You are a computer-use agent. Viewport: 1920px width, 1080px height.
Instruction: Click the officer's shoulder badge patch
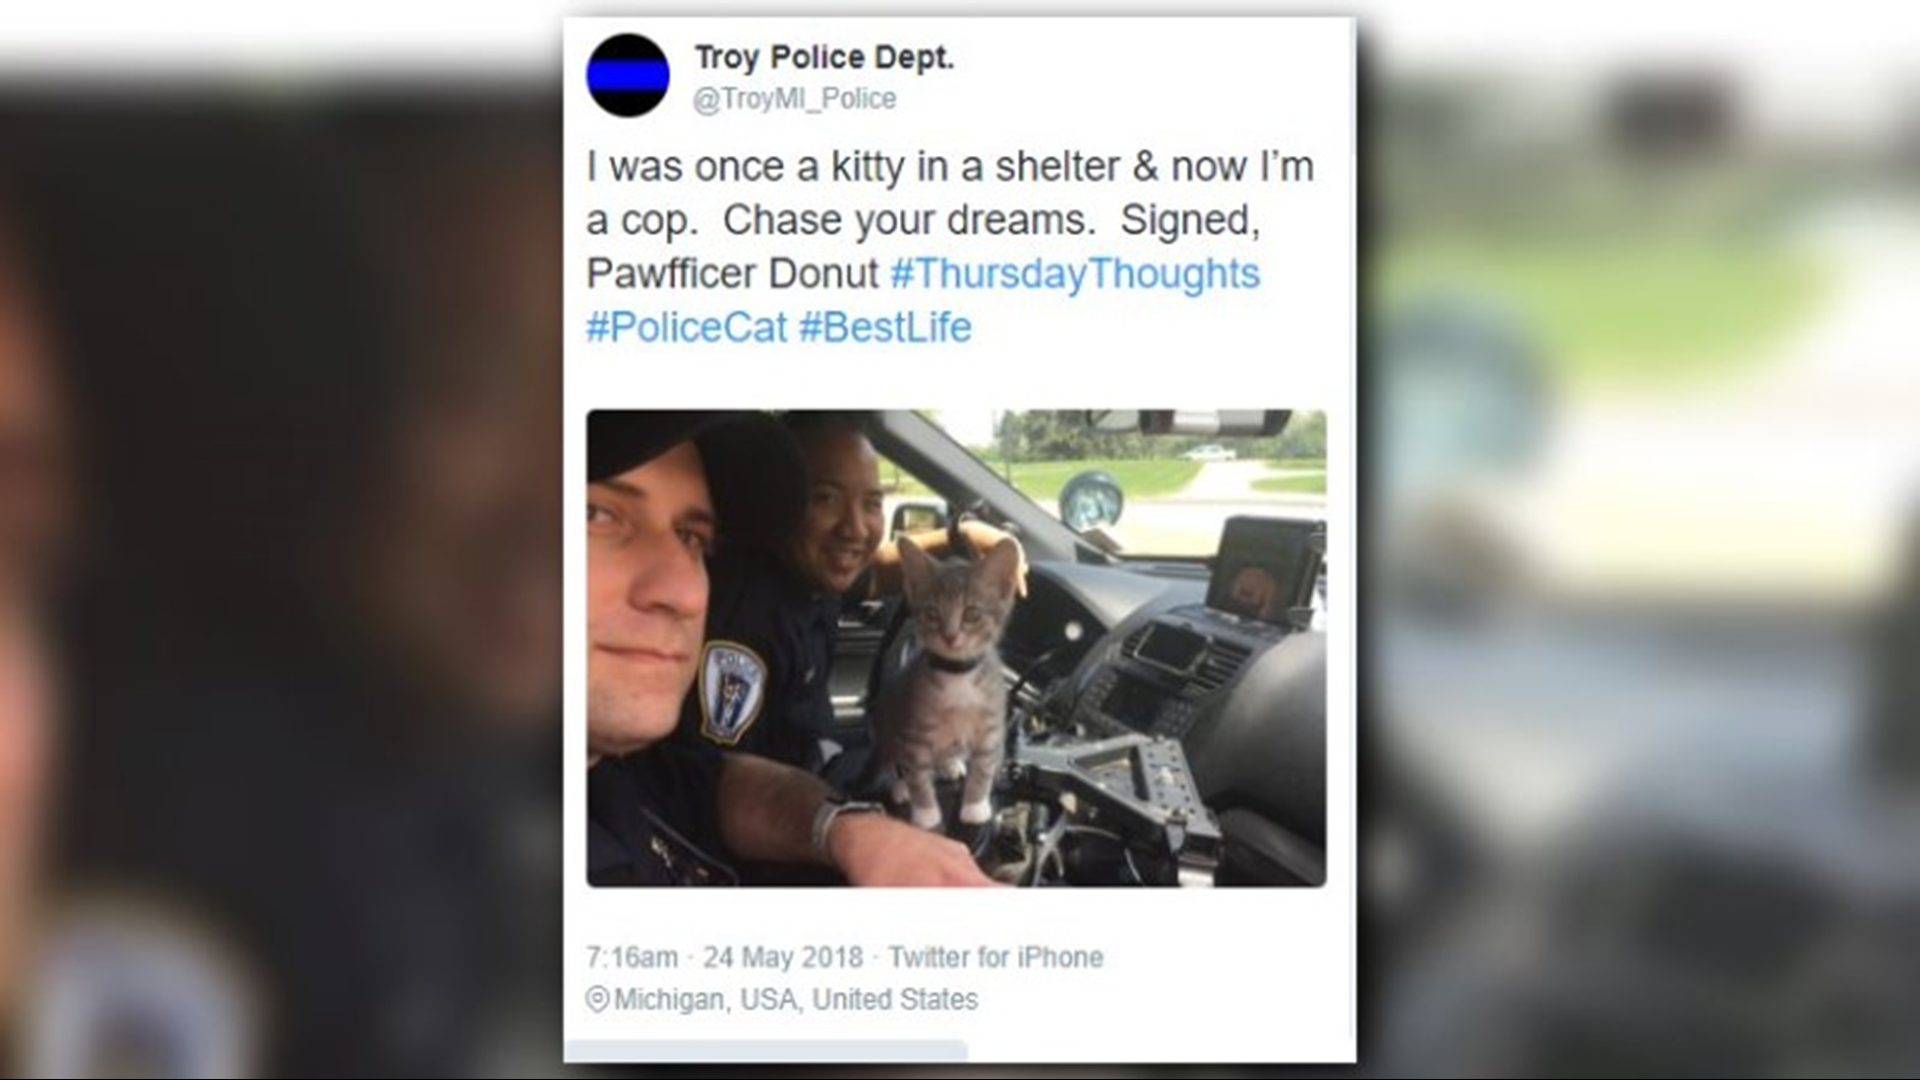732,692
